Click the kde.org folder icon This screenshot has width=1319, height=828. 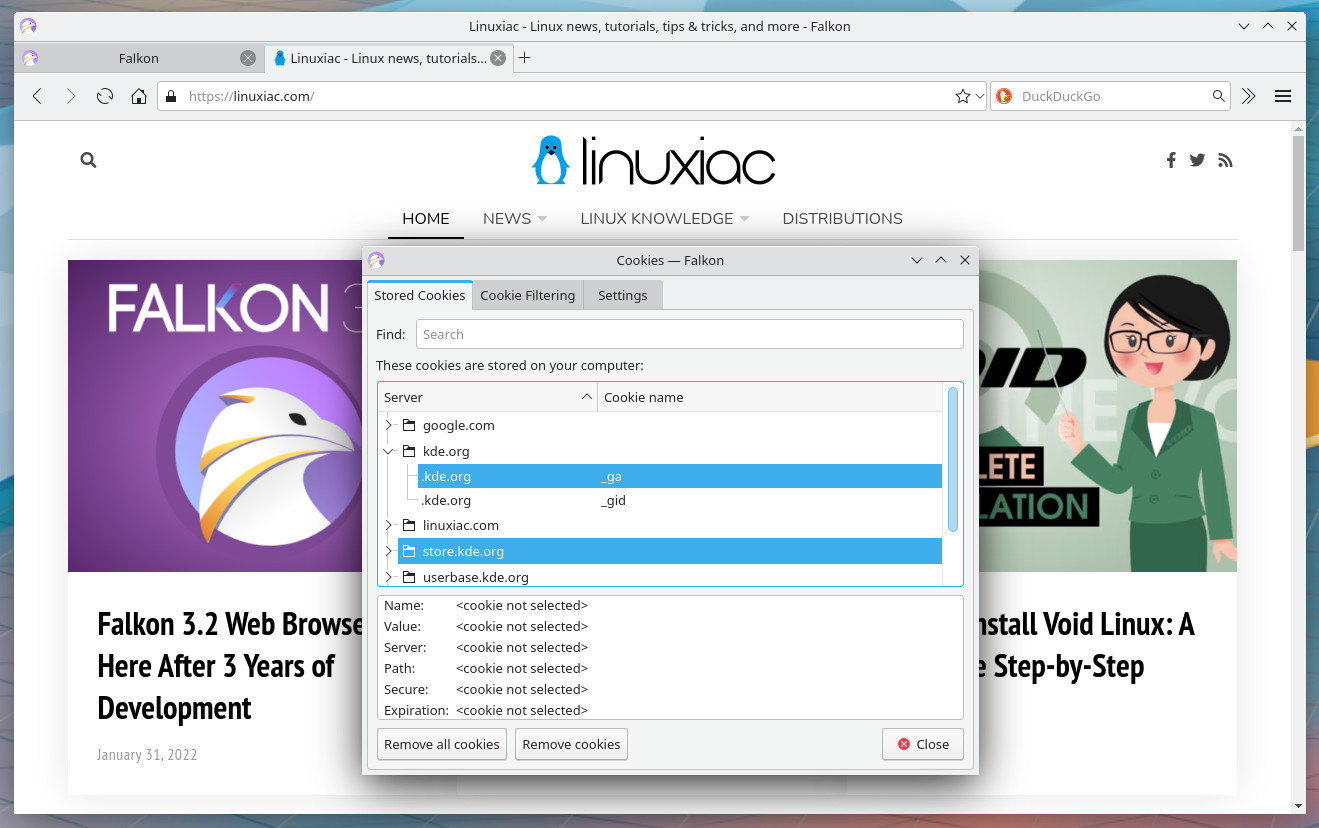tap(408, 451)
